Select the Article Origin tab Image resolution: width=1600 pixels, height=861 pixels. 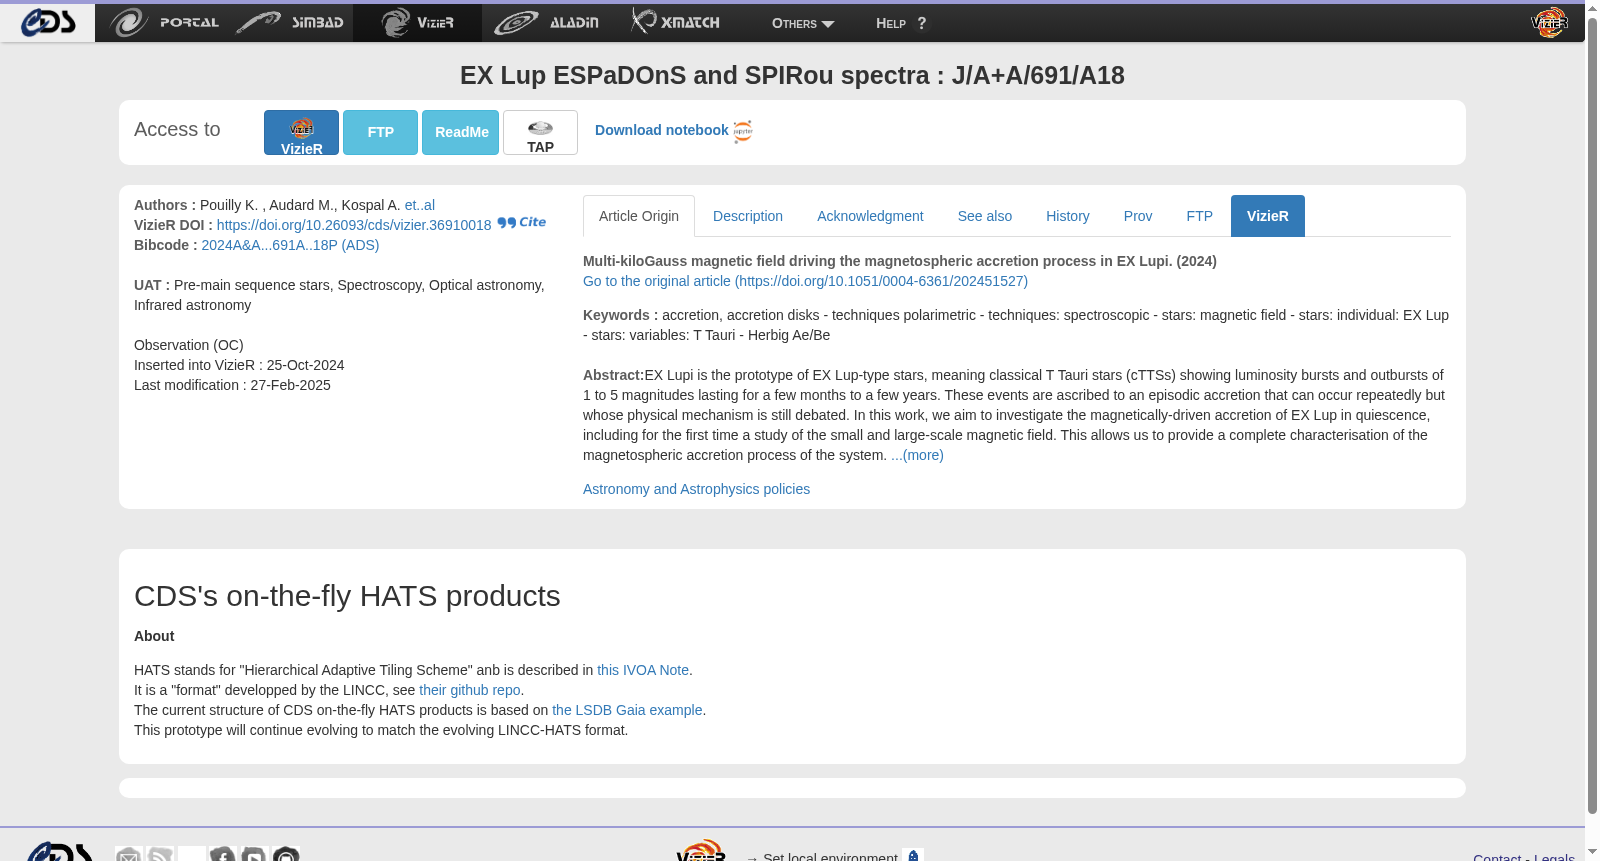coord(639,216)
